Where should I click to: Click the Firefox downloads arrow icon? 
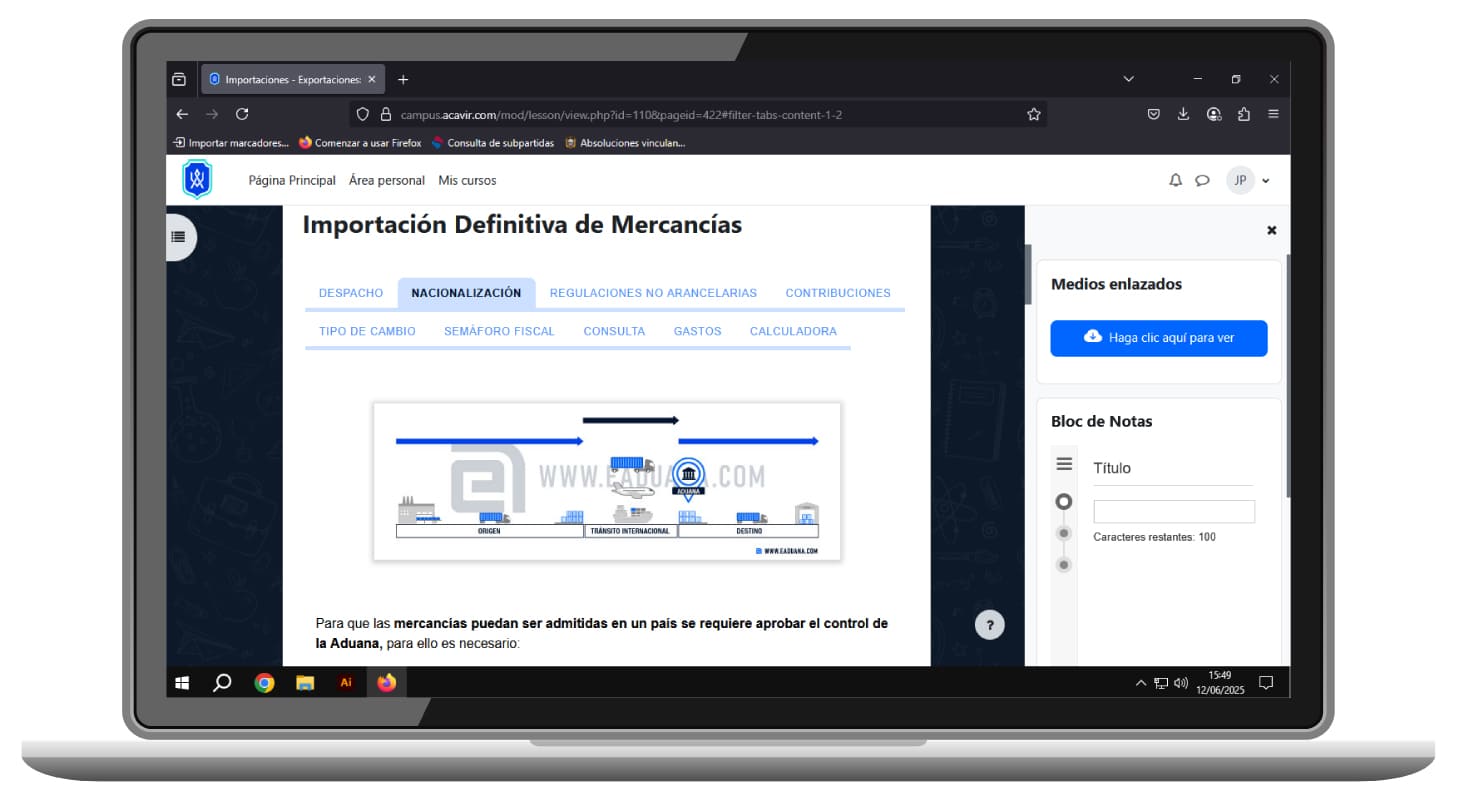(1183, 115)
